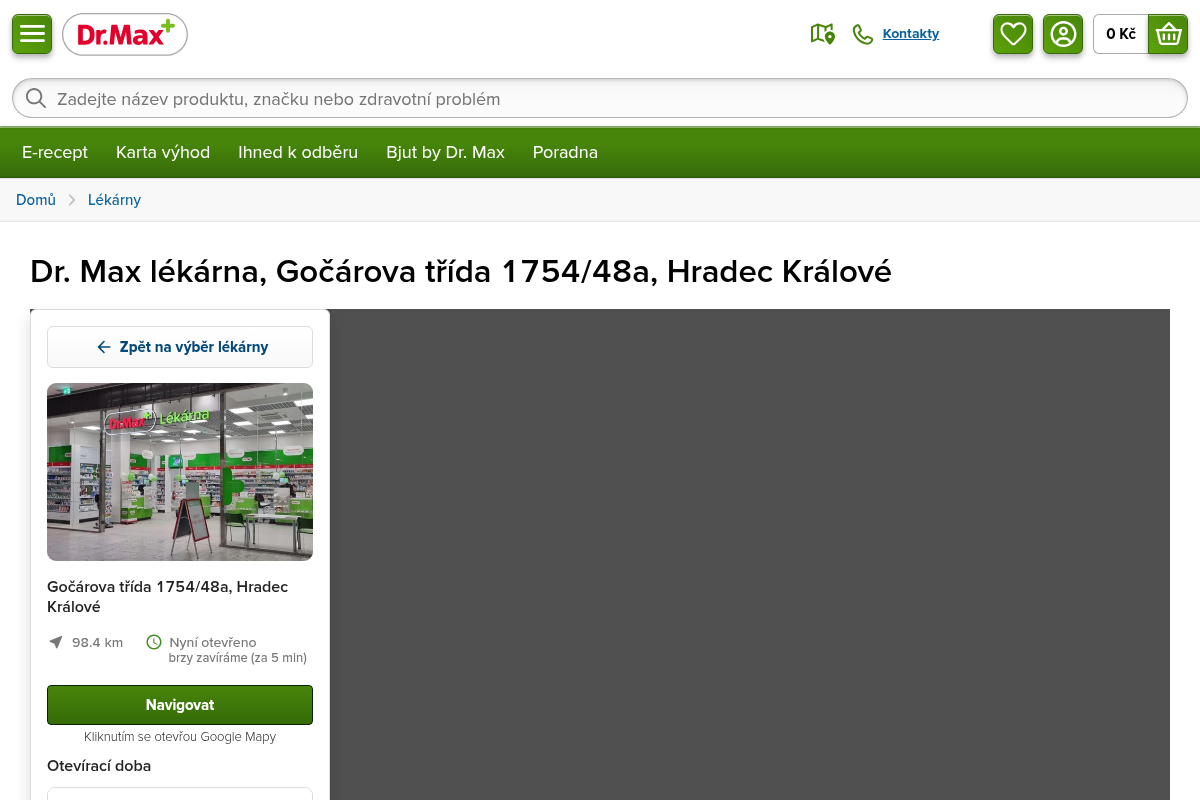Image resolution: width=1200 pixels, height=800 pixels.
Task: Click Zpět na výběr lékárny button
Action: coord(180,347)
